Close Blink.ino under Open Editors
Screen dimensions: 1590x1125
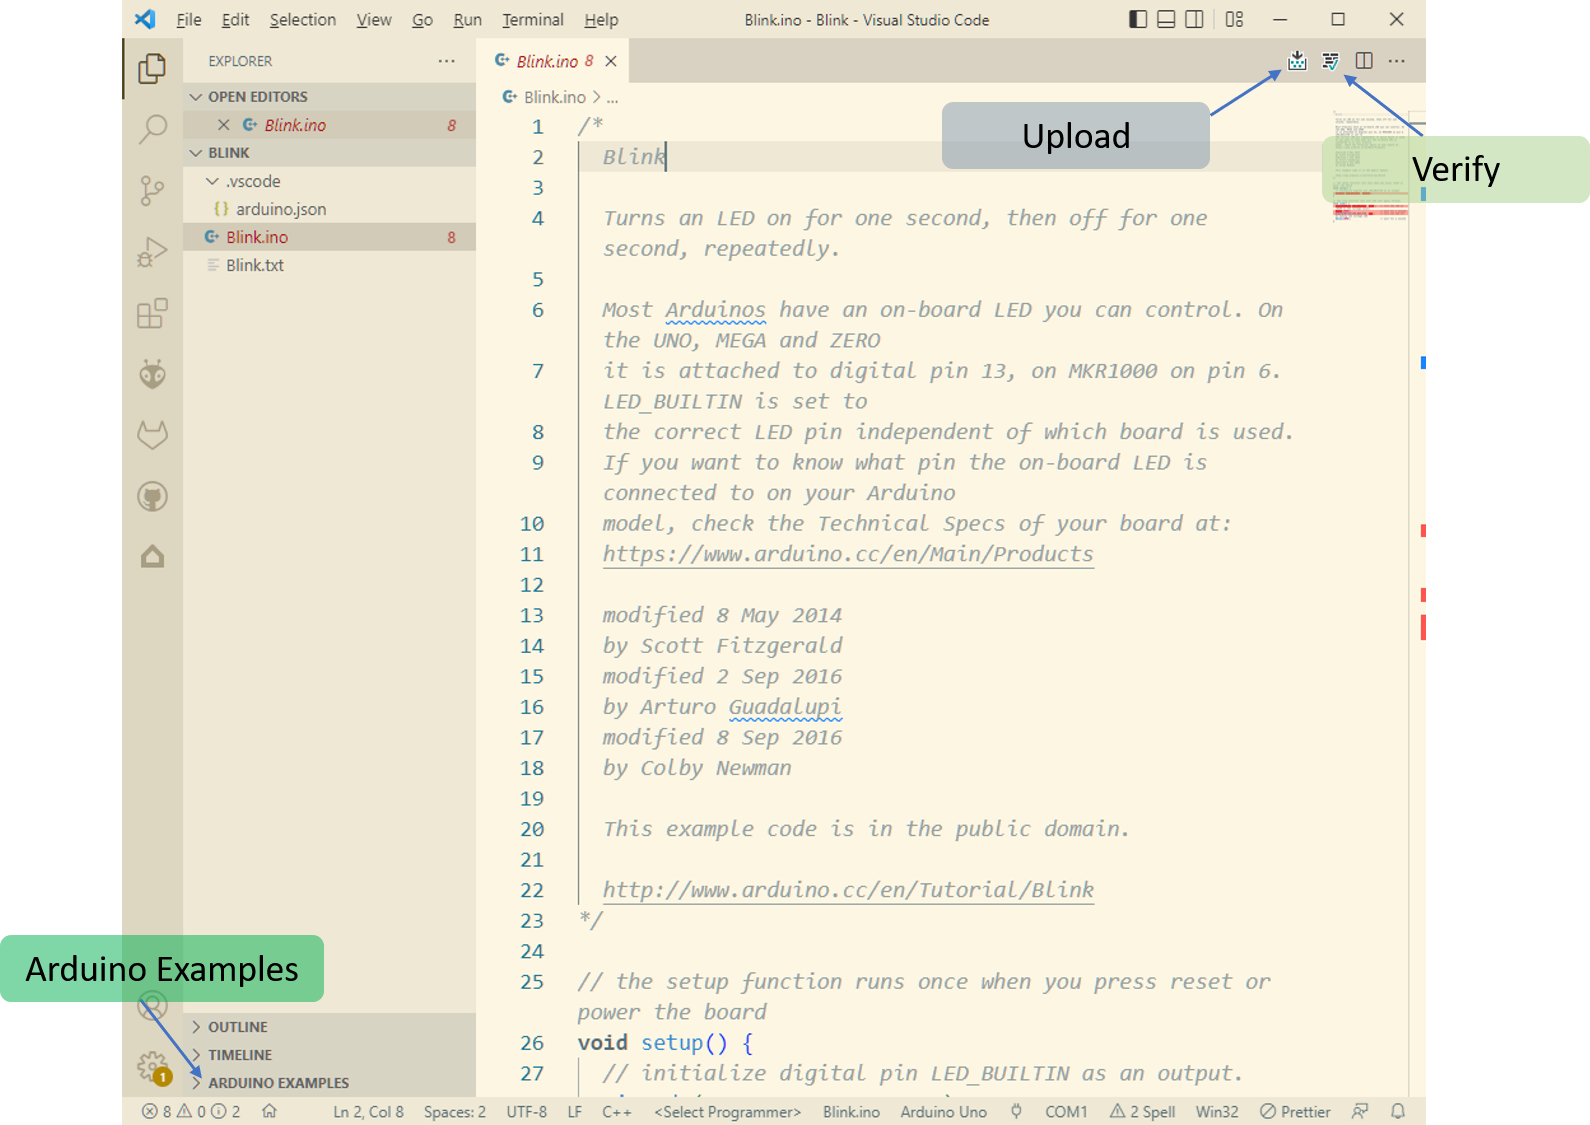click(x=224, y=125)
